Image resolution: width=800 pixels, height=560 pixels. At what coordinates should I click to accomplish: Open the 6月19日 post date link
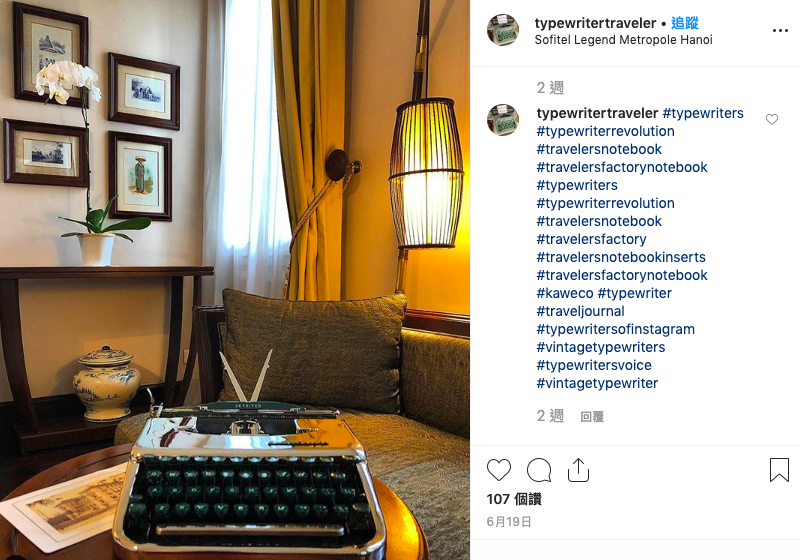pos(509,522)
